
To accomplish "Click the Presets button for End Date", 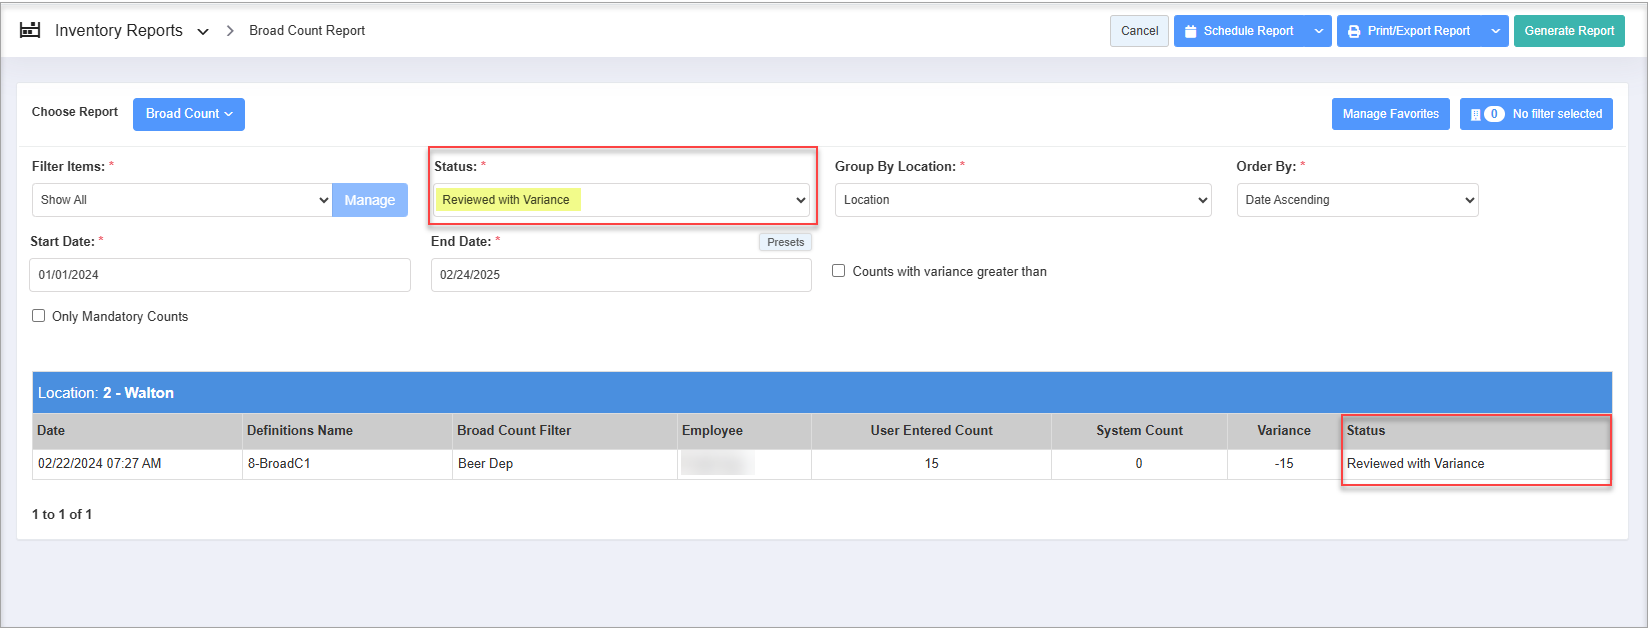I will 785,242.
